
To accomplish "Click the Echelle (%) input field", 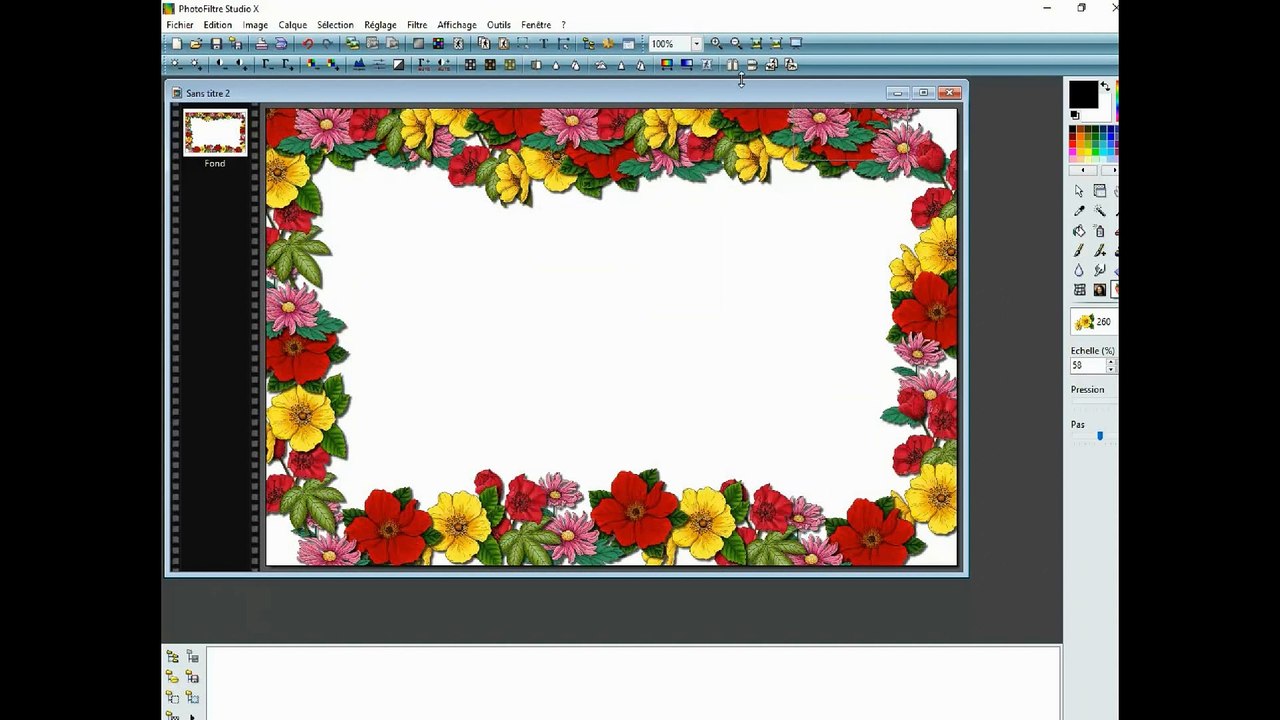I will (x=1087, y=366).
